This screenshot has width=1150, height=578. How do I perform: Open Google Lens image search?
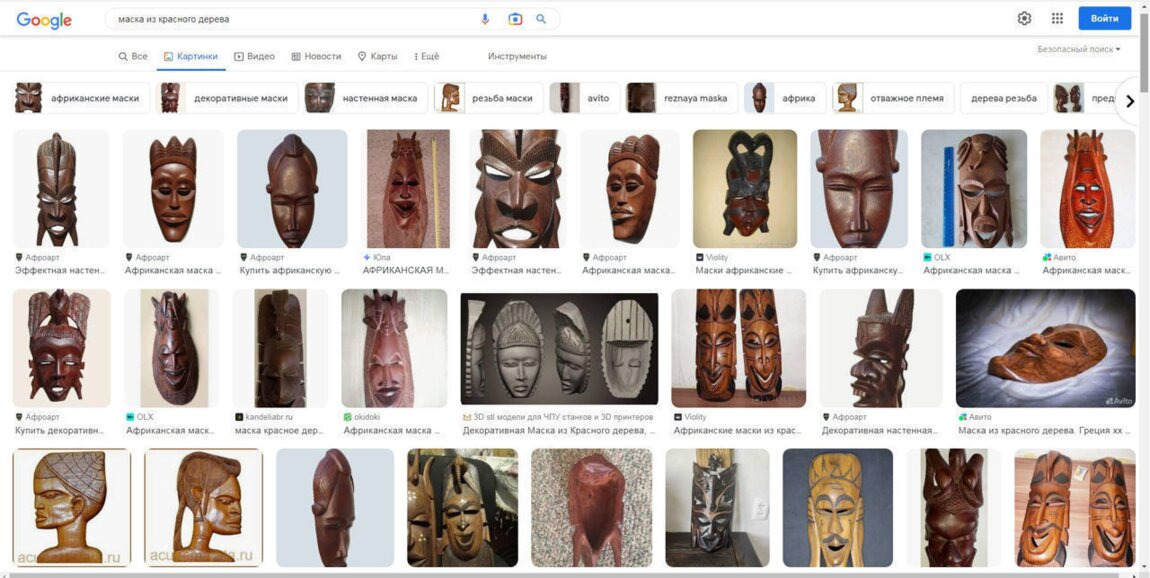[x=515, y=19]
